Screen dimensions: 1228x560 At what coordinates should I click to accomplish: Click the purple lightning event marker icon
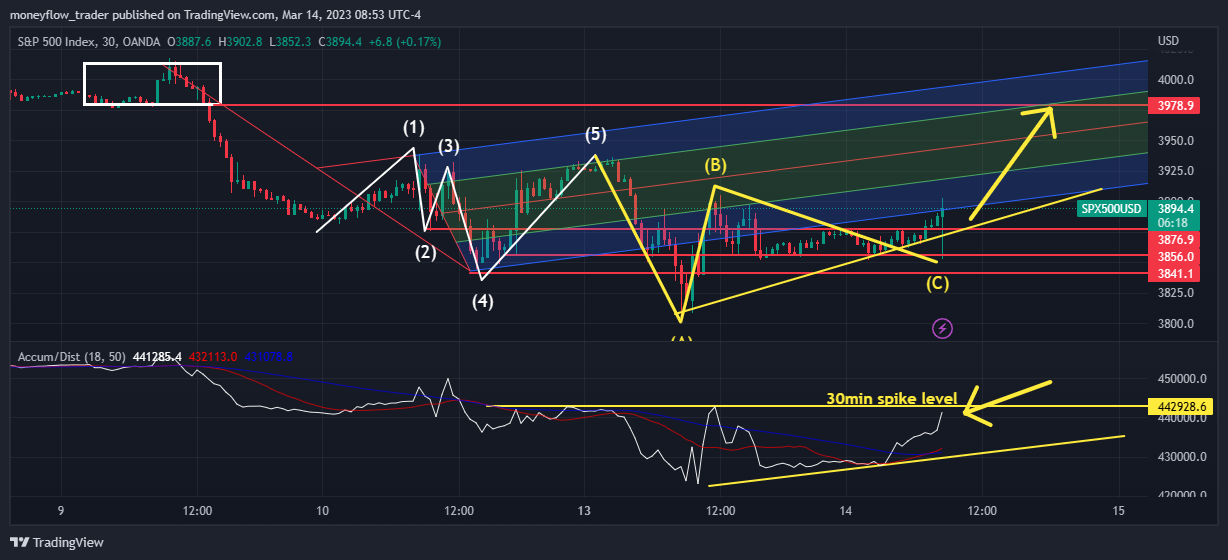(942, 327)
